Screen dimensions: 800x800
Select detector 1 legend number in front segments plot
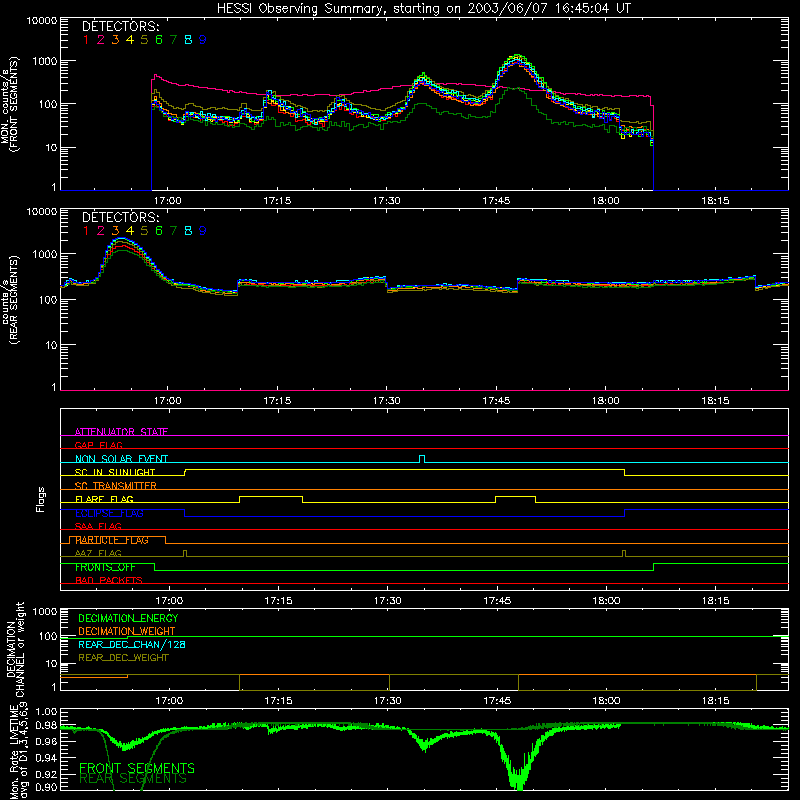pos(86,40)
